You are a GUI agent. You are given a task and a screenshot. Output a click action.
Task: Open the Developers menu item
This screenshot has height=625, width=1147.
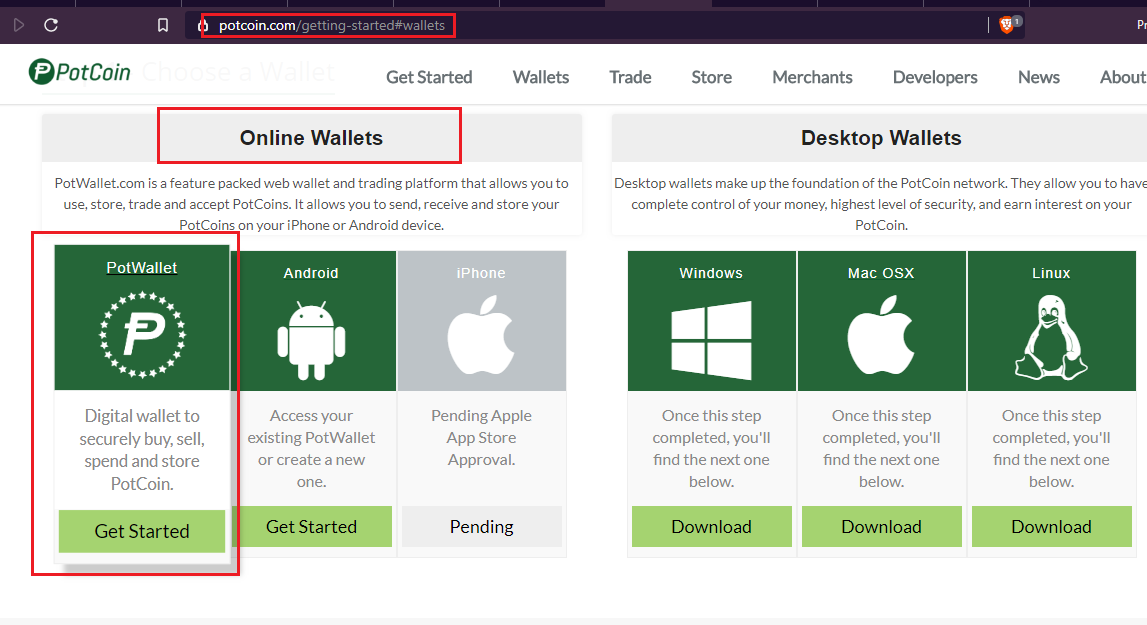point(935,77)
